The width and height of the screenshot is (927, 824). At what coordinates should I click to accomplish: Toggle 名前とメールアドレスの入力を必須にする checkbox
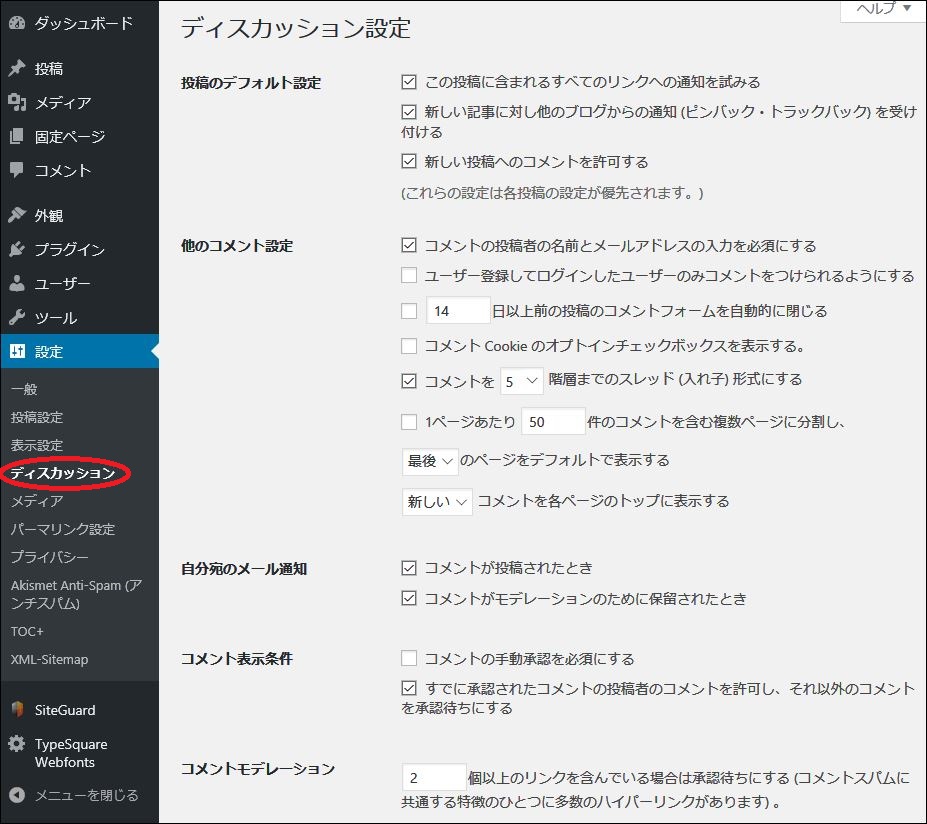(409, 245)
